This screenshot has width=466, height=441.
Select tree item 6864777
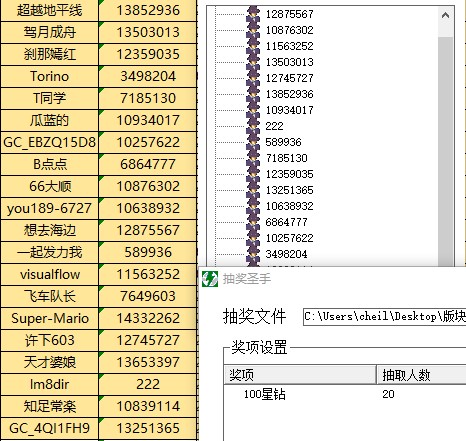[x=286, y=222]
